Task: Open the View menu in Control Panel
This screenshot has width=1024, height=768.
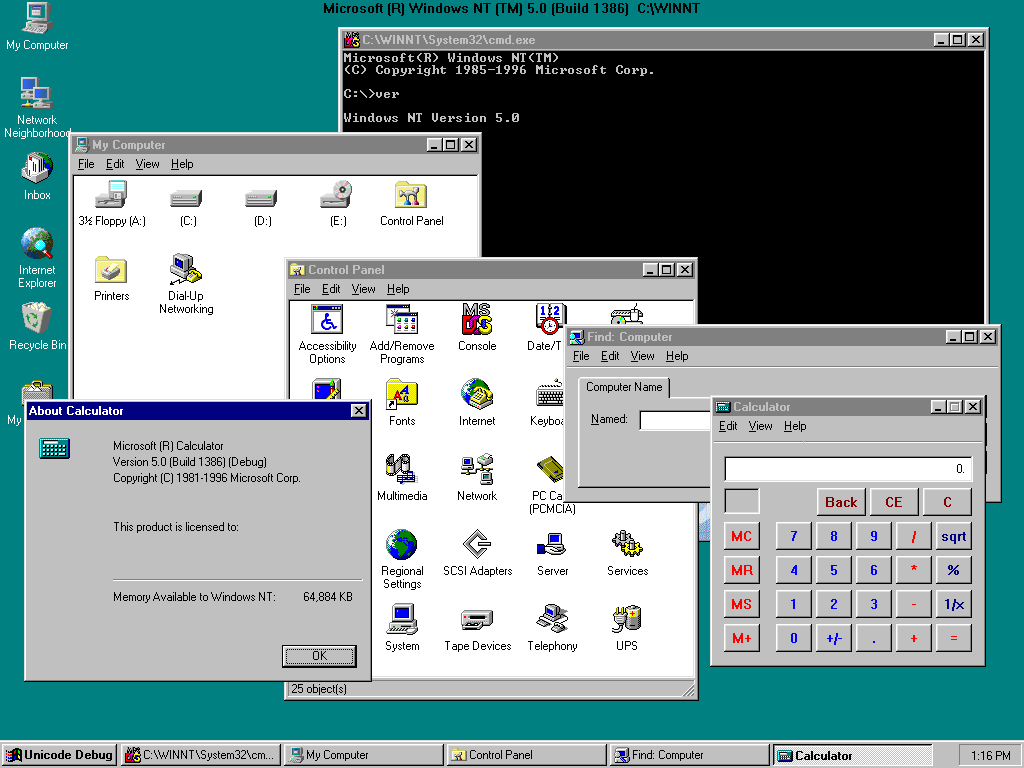Action: pyautogui.click(x=366, y=289)
